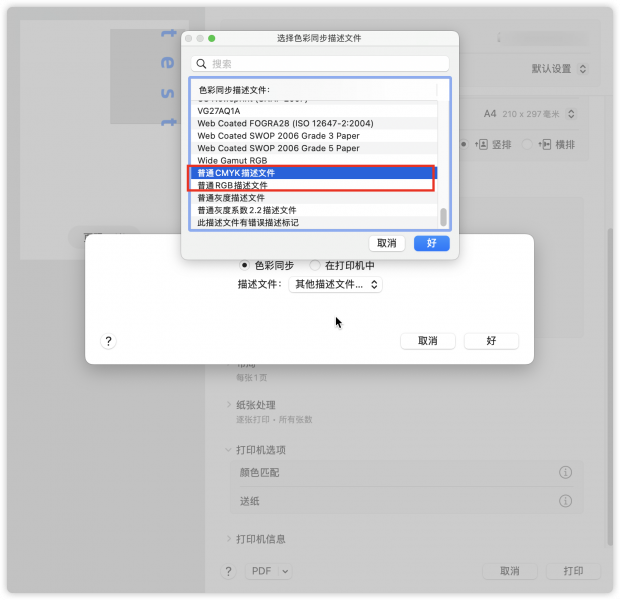Select Wide Gamut RGB profile
620x600 pixels.
232,160
